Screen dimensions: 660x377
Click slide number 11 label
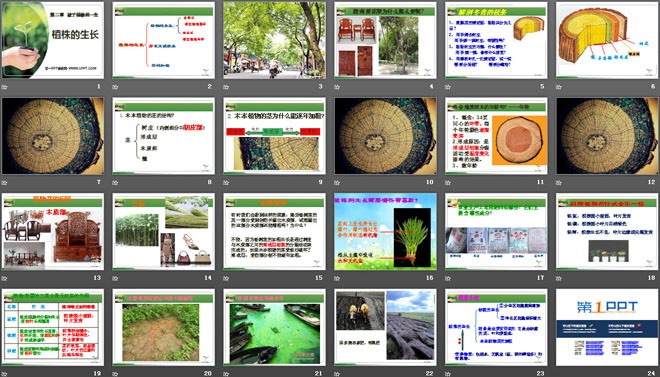tap(540, 182)
